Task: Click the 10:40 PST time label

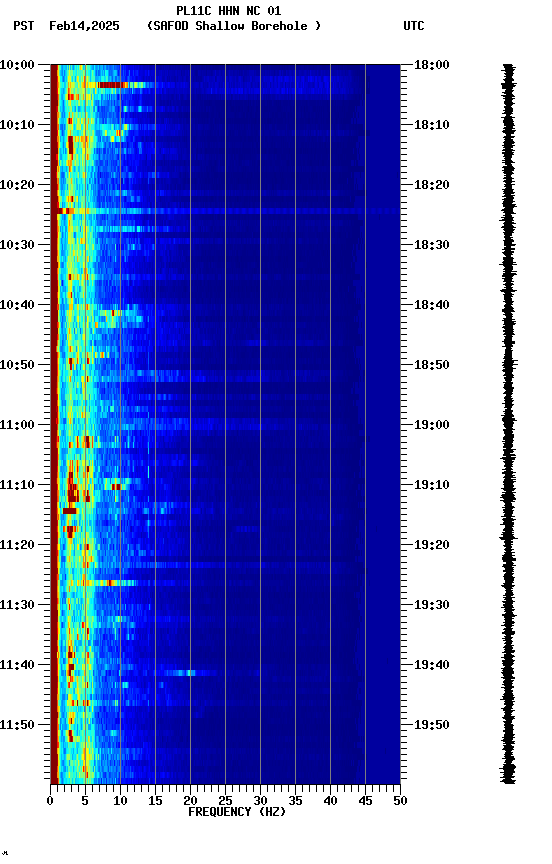Action: click(17, 305)
